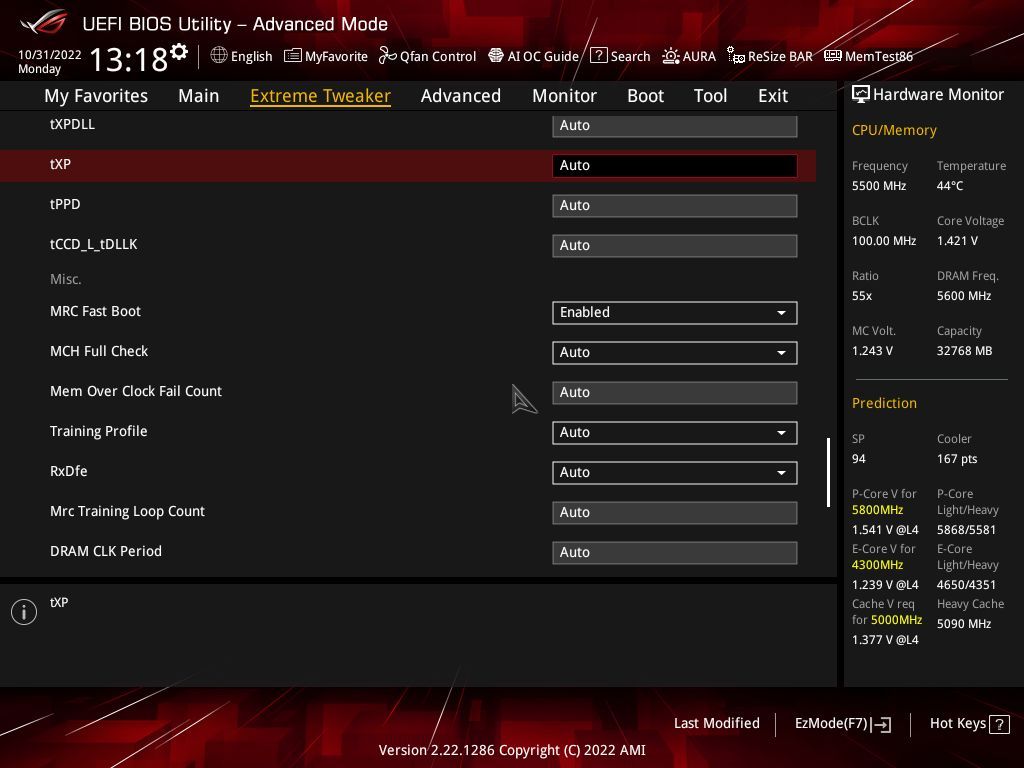Click the EzMode exit arrow icon

click(881, 724)
